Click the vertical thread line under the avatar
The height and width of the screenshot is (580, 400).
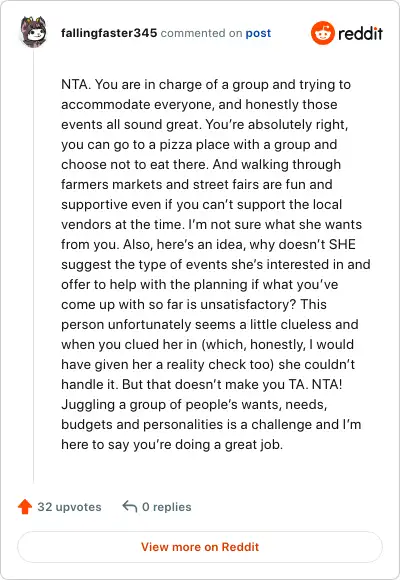click(34, 266)
